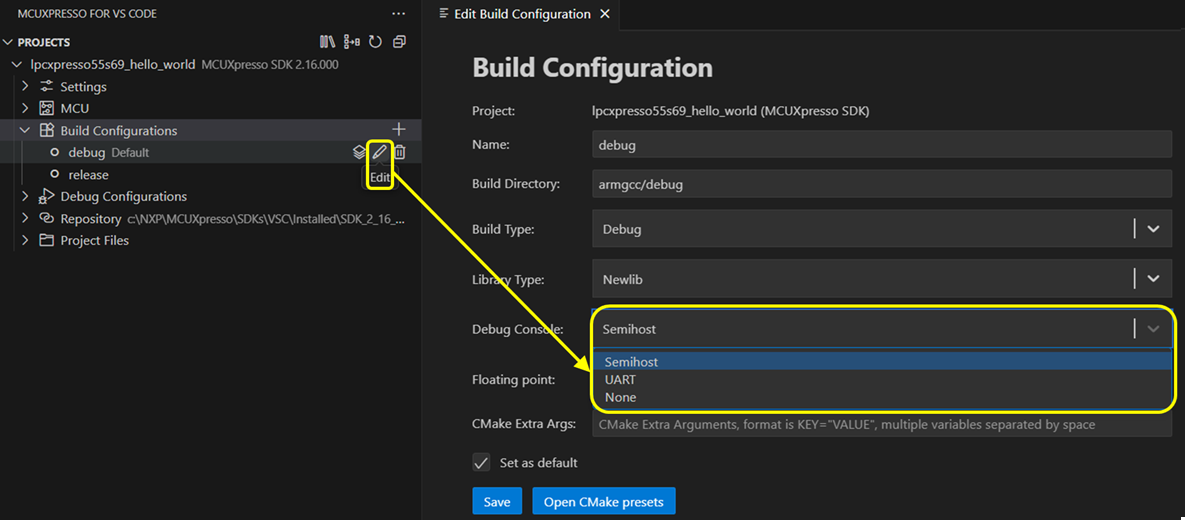Click the Save button

497,502
